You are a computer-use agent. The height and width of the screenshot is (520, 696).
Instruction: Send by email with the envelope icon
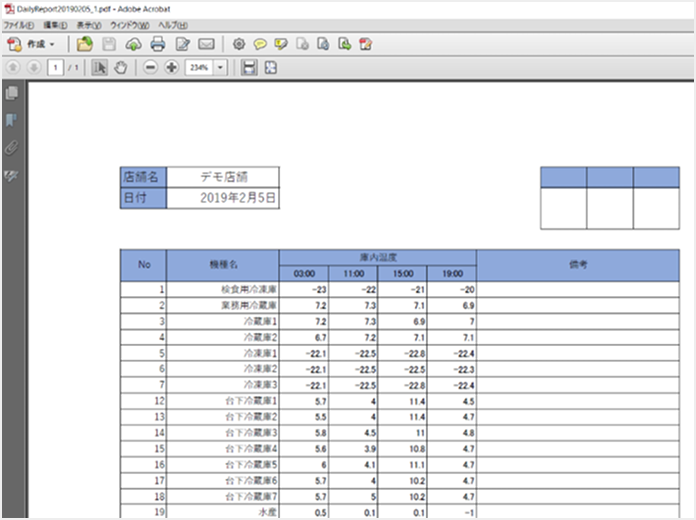coord(206,44)
